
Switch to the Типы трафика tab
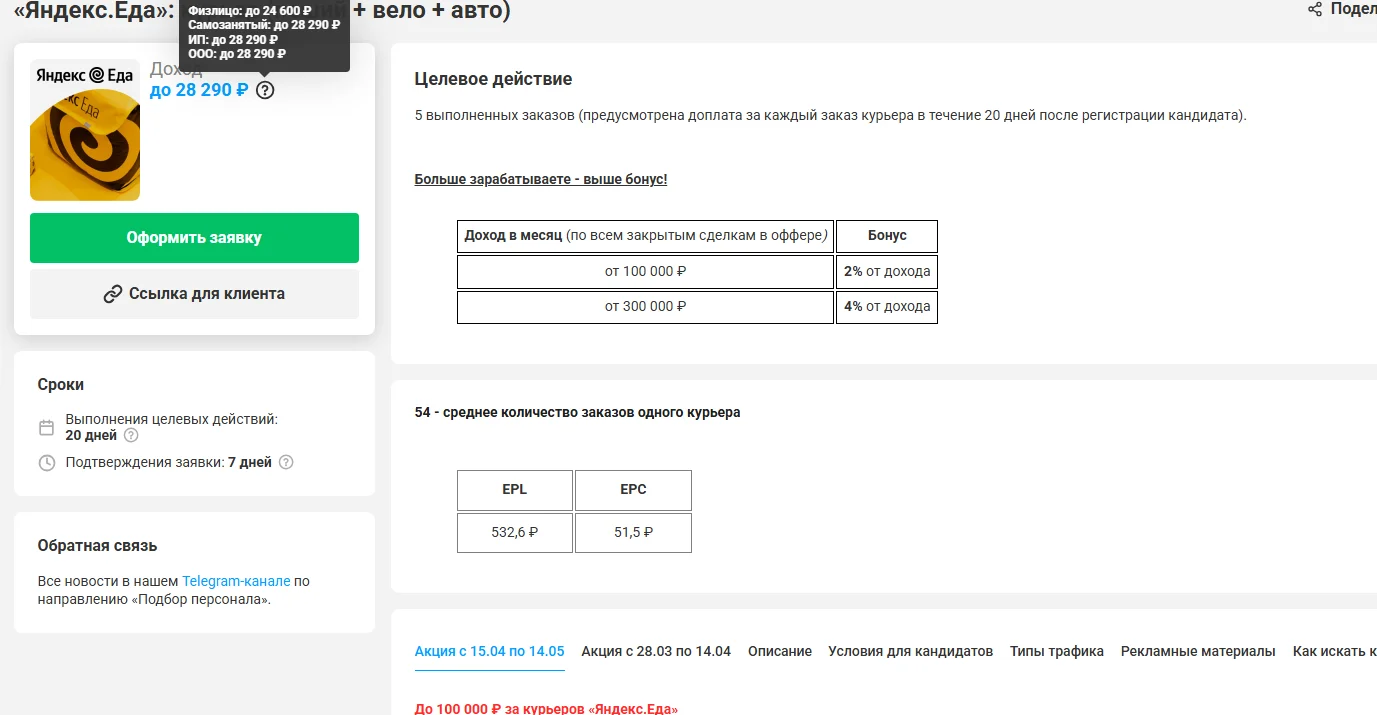(1057, 651)
